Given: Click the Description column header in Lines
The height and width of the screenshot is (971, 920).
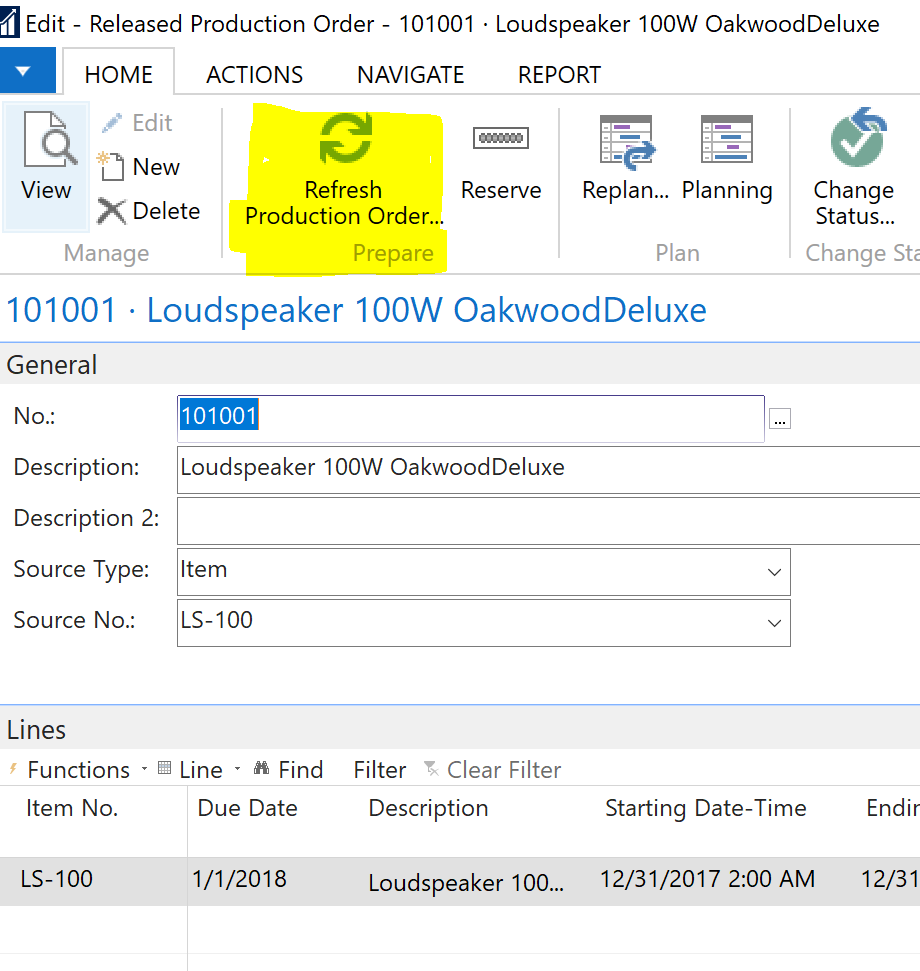Looking at the screenshot, I should (x=428, y=808).
